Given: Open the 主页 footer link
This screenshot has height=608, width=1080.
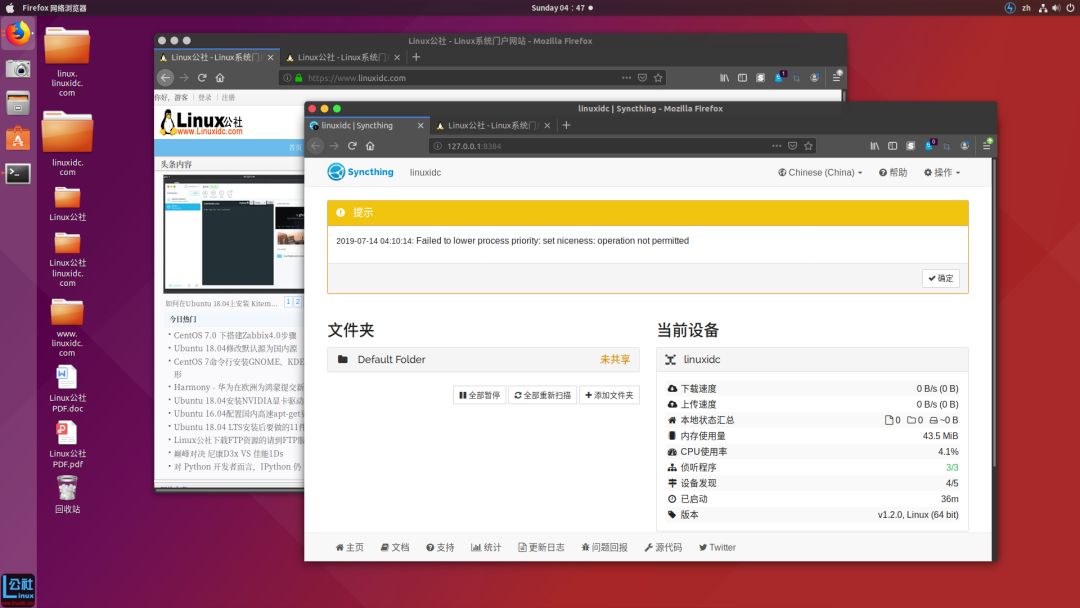Looking at the screenshot, I should coord(349,547).
